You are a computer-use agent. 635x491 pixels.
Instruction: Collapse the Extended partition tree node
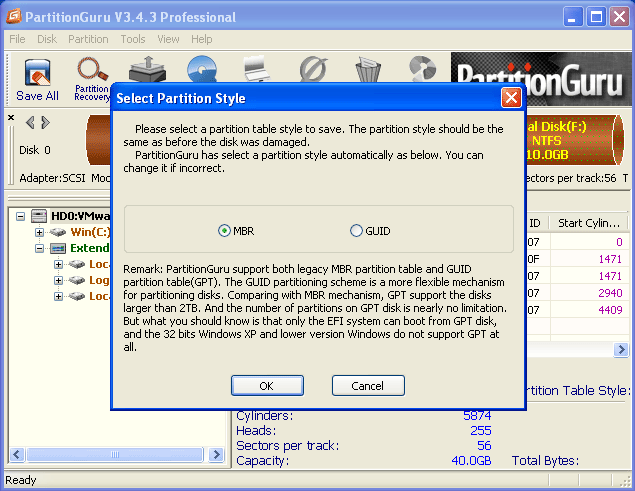point(39,248)
